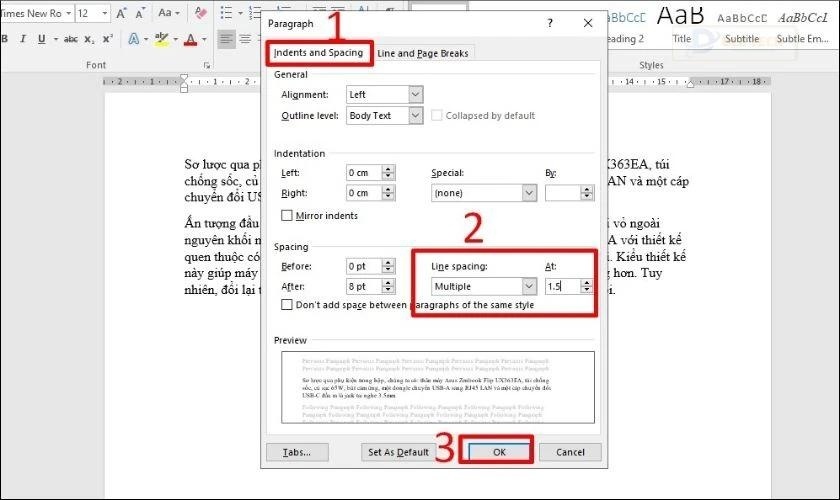This screenshot has height=500, width=840.
Task: Open the font name dropdown
Action: (69, 13)
